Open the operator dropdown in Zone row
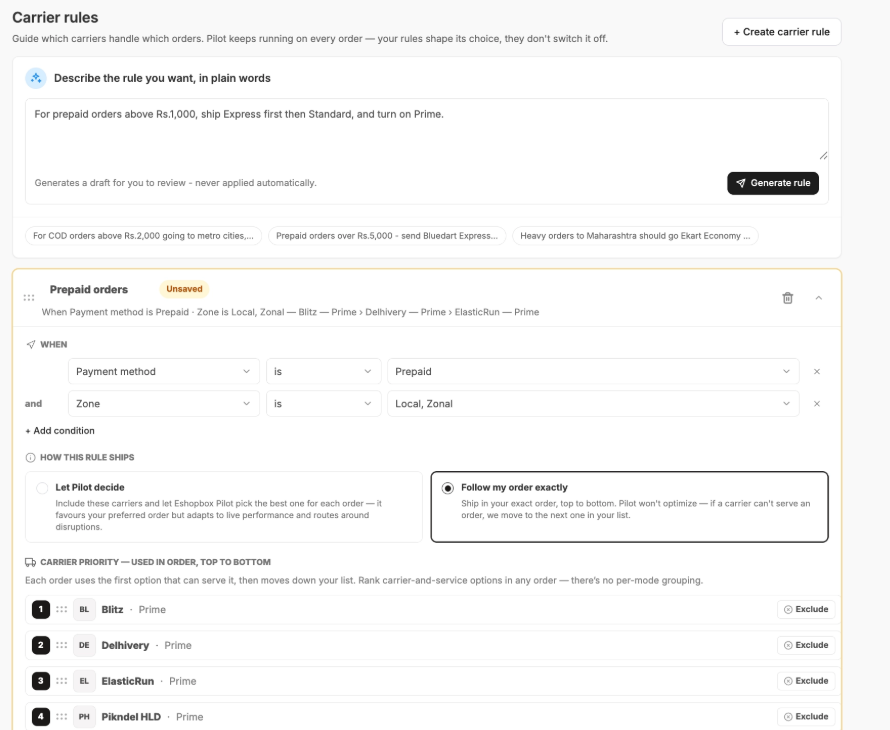Screen dimensions: 890x730 (x=324, y=404)
